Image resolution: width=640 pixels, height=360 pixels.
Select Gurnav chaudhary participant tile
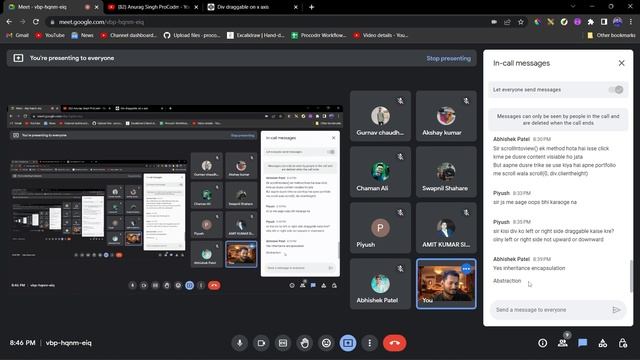(380, 116)
